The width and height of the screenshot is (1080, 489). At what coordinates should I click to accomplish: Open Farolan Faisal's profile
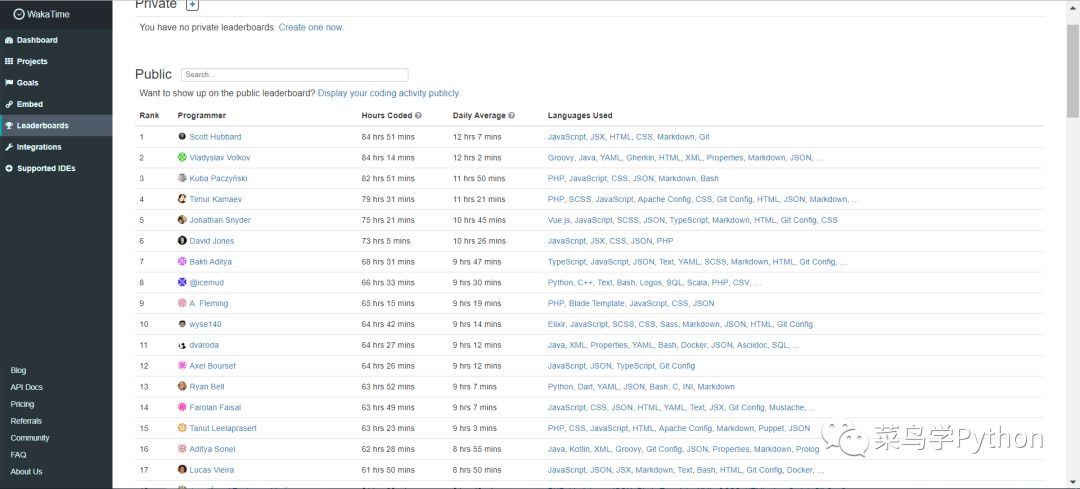click(215, 408)
